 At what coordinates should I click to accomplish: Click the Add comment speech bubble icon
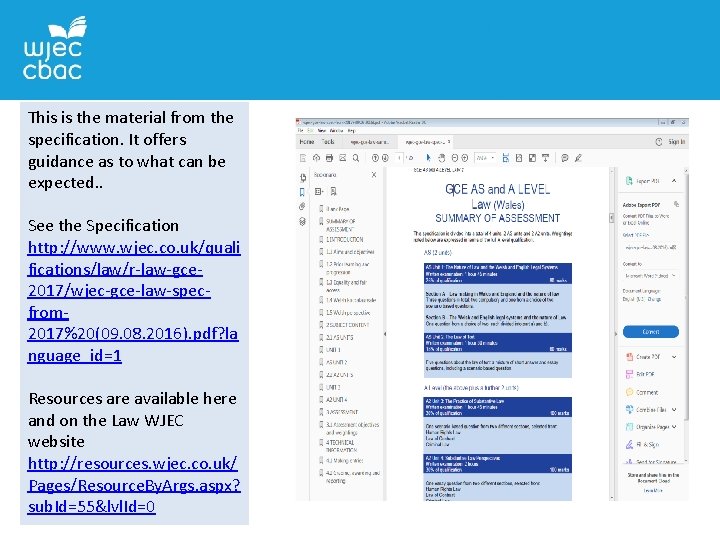[565, 158]
